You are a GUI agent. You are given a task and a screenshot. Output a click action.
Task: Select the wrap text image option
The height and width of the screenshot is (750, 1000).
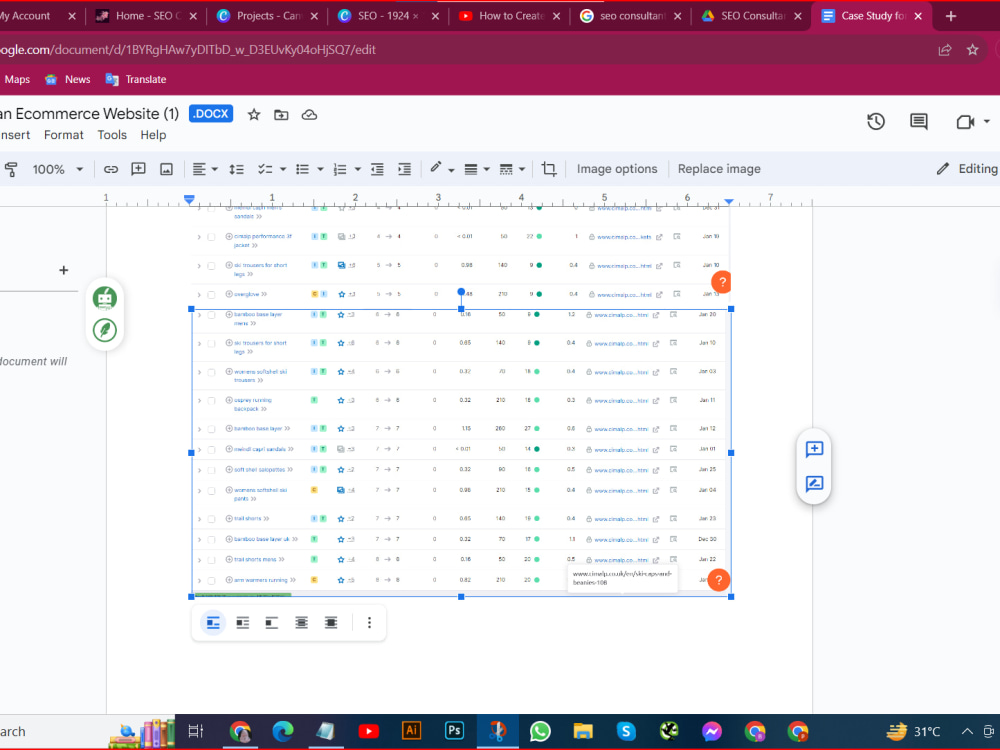pos(242,622)
